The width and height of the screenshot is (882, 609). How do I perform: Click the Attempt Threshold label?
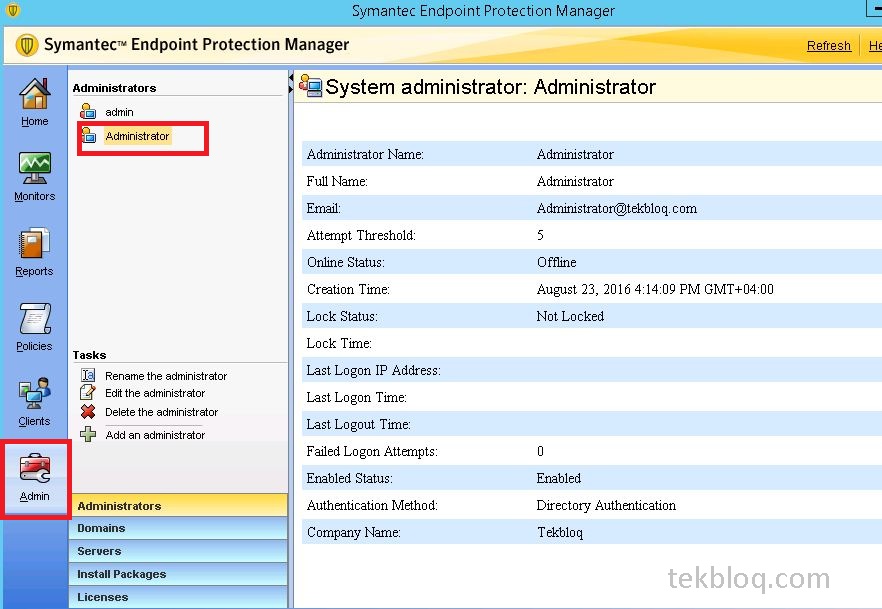(x=361, y=236)
